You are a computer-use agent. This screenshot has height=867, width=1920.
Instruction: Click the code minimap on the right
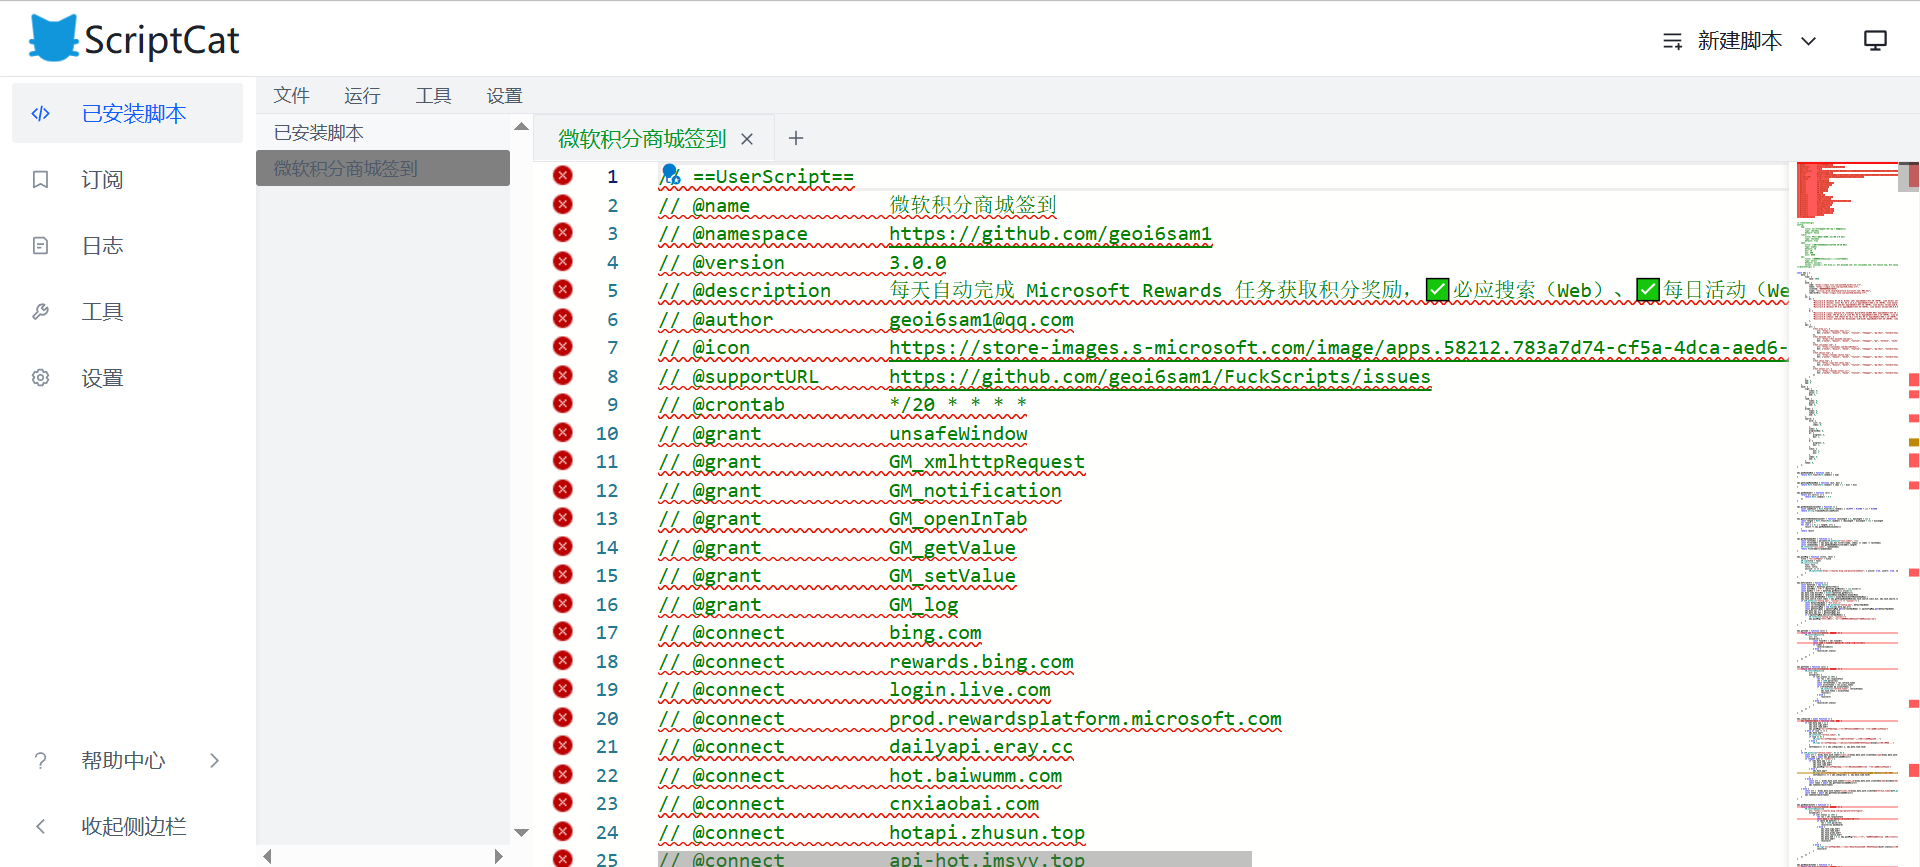click(x=1850, y=500)
